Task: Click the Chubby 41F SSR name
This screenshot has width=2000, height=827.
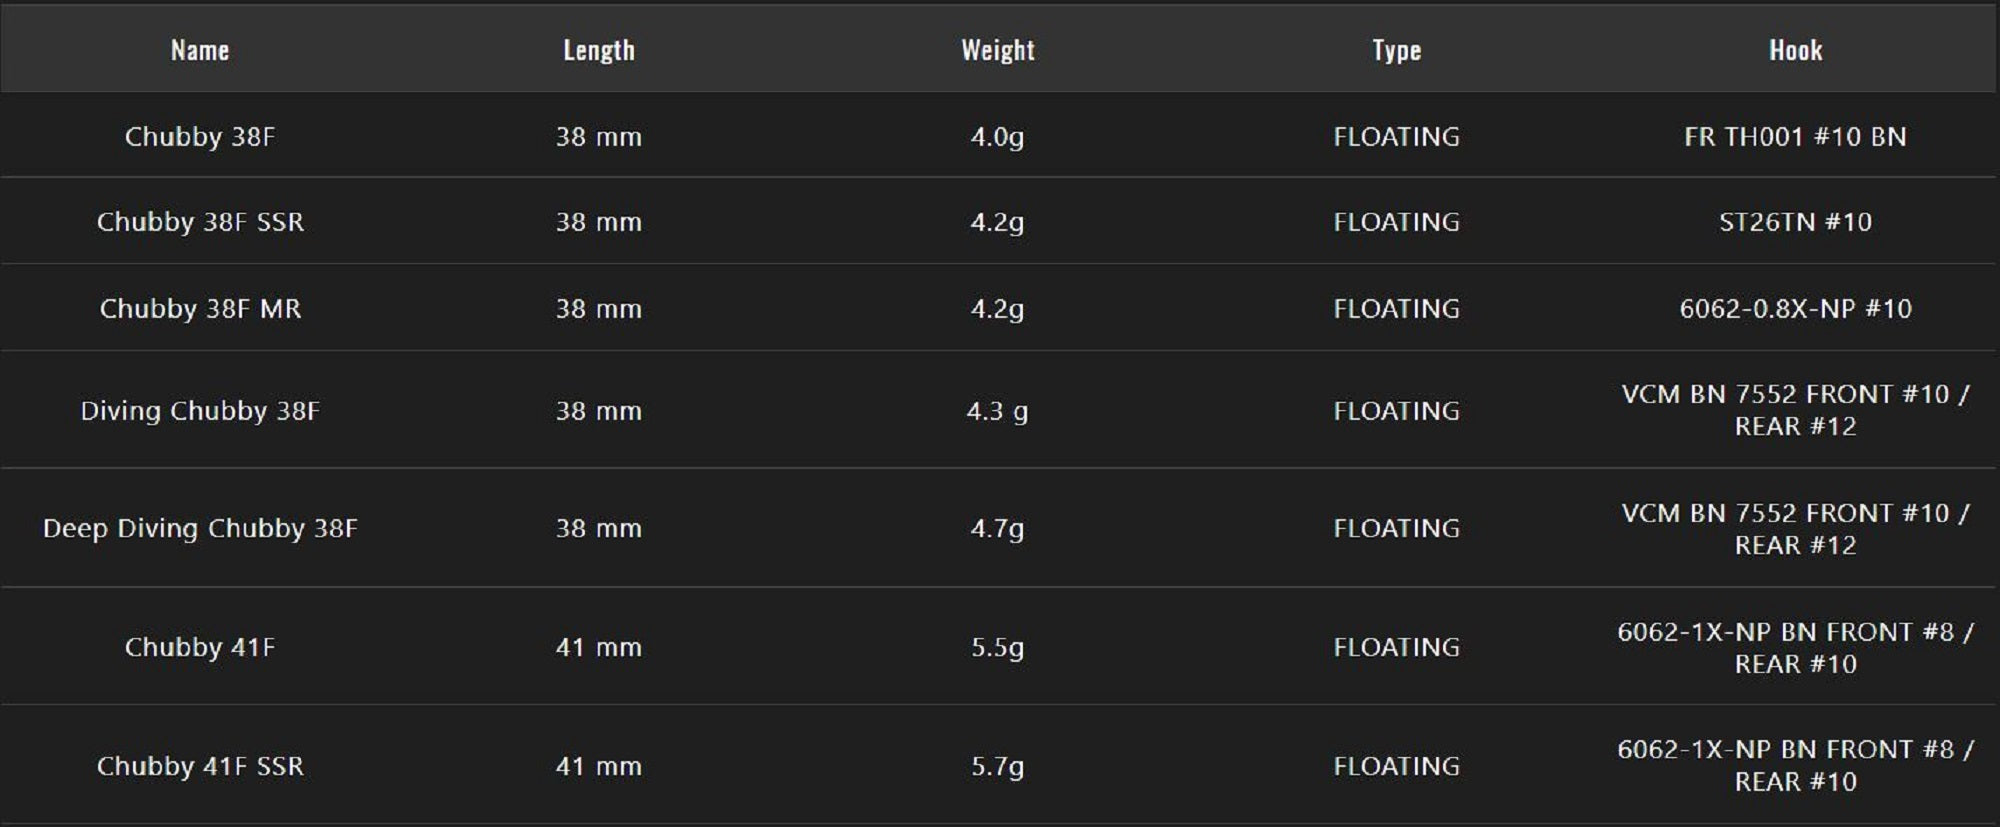Action: tap(200, 766)
